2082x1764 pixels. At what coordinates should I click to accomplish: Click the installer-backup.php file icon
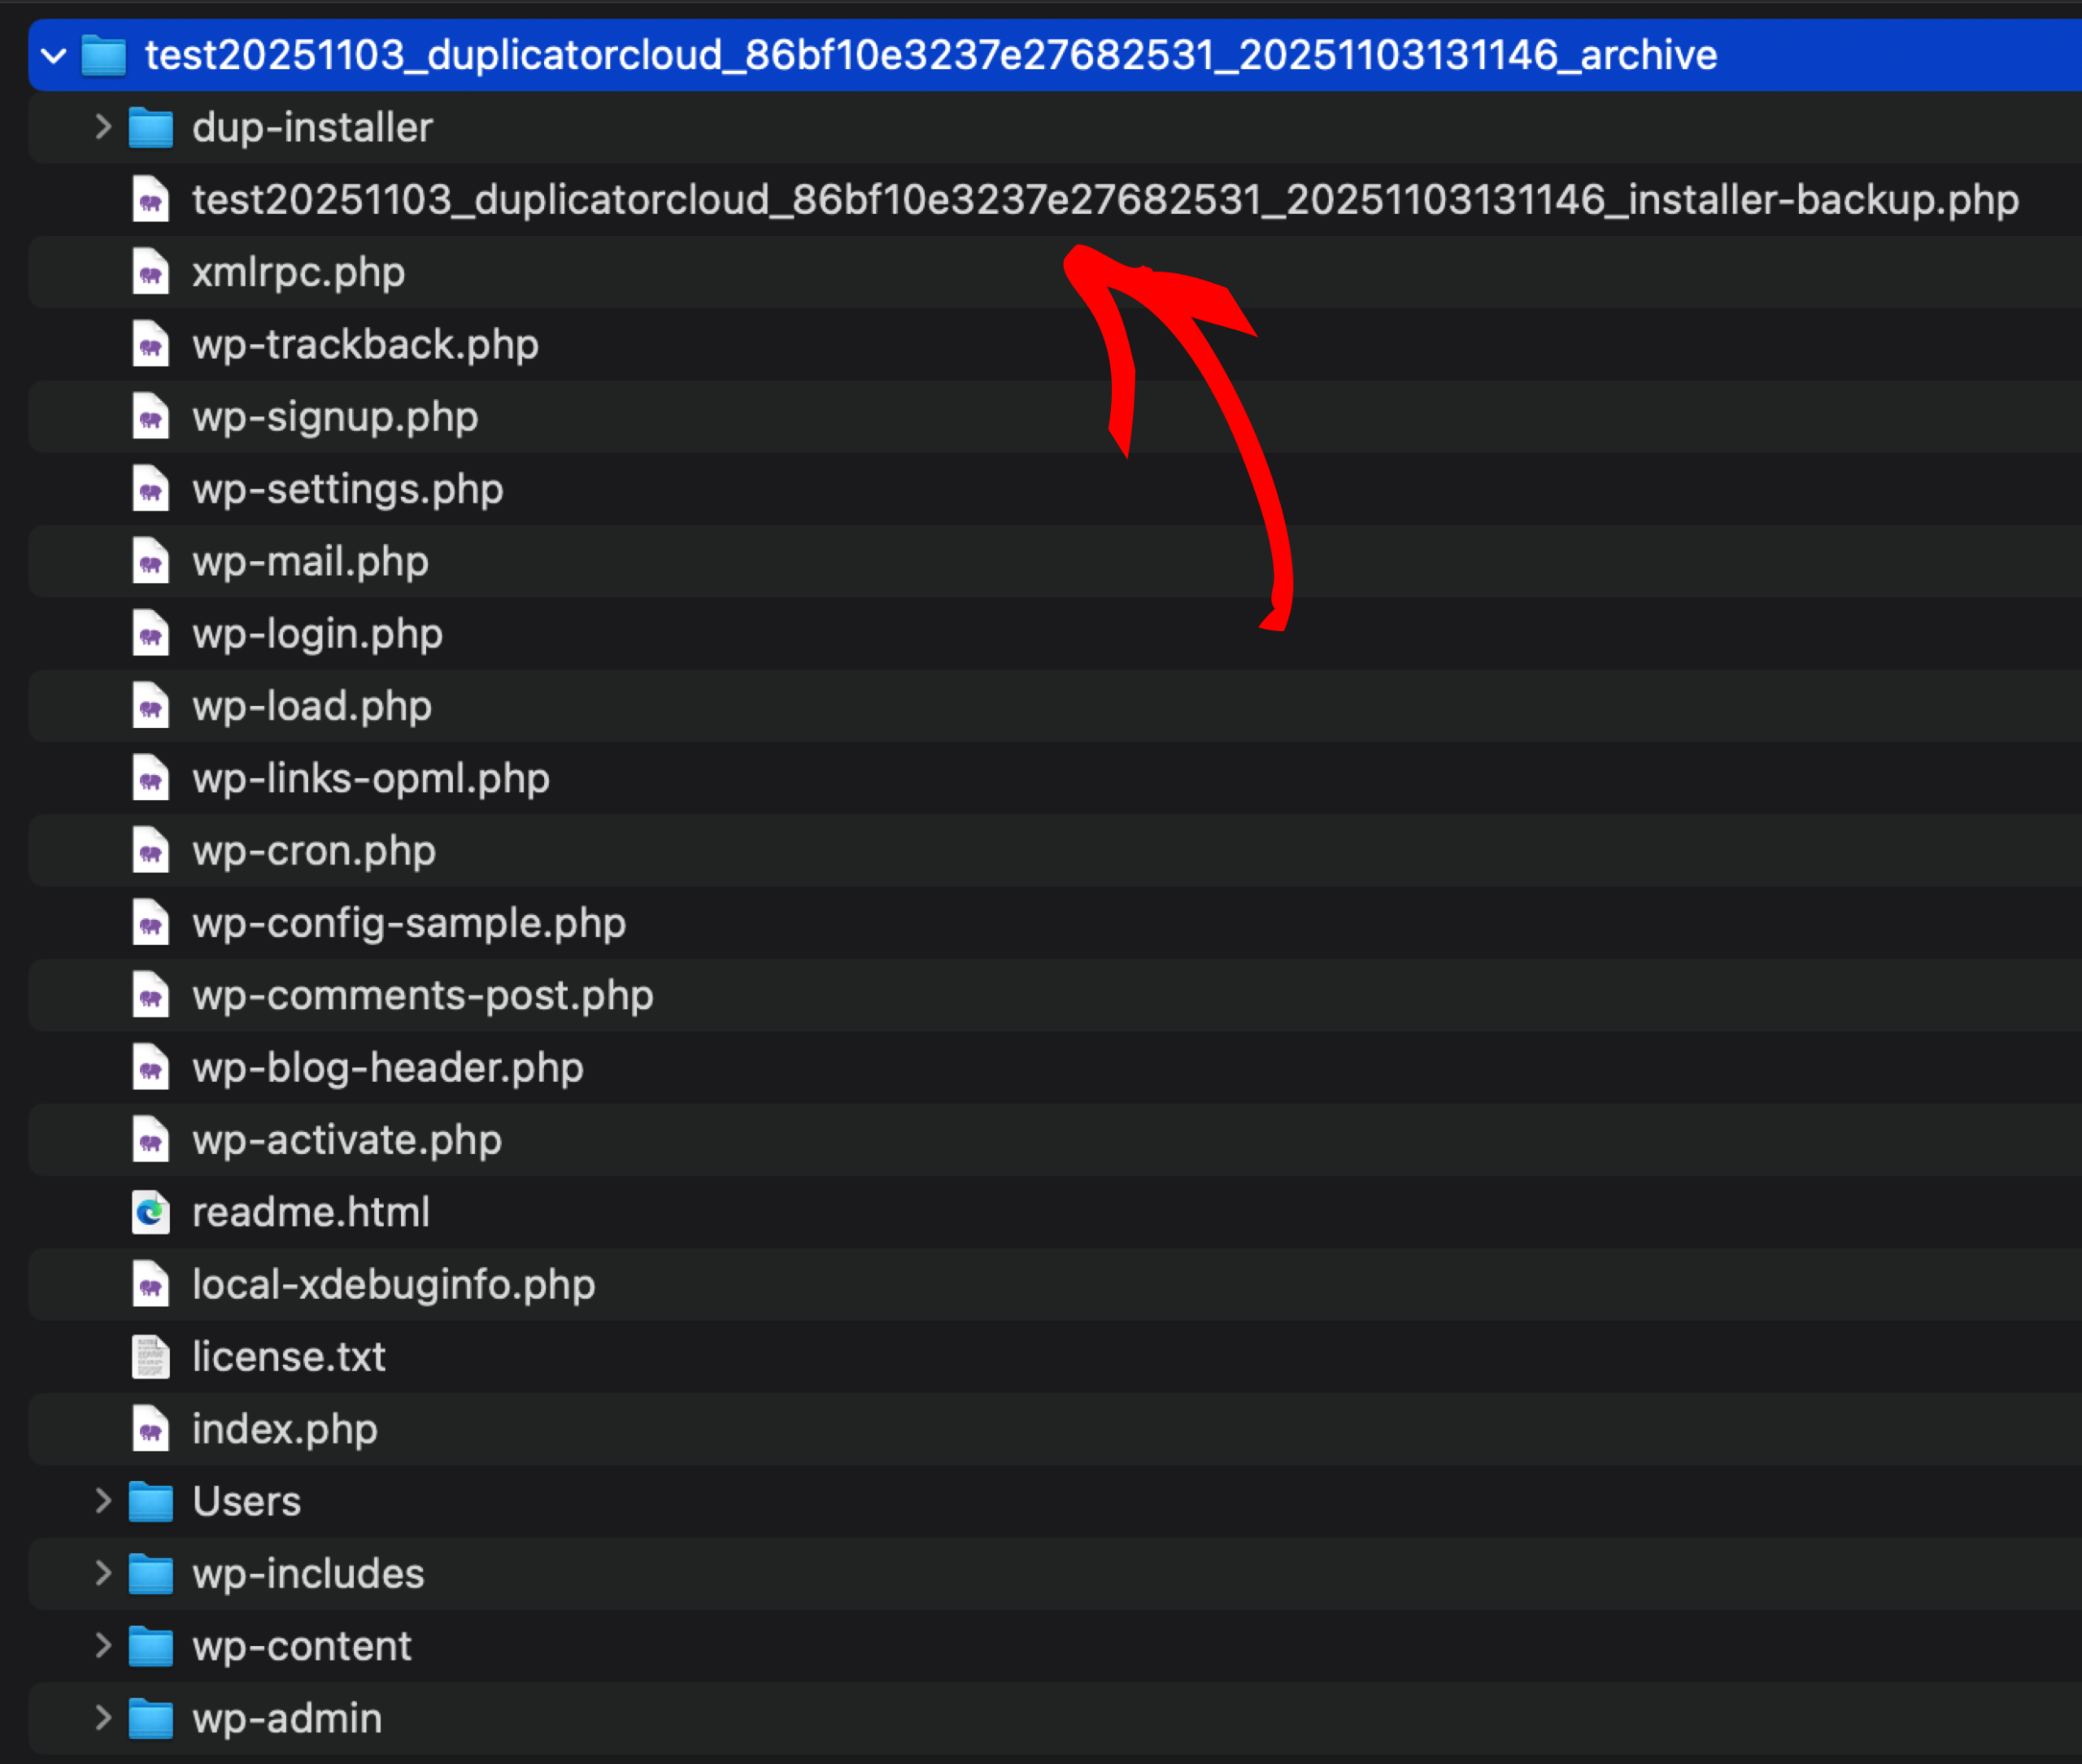[150, 199]
